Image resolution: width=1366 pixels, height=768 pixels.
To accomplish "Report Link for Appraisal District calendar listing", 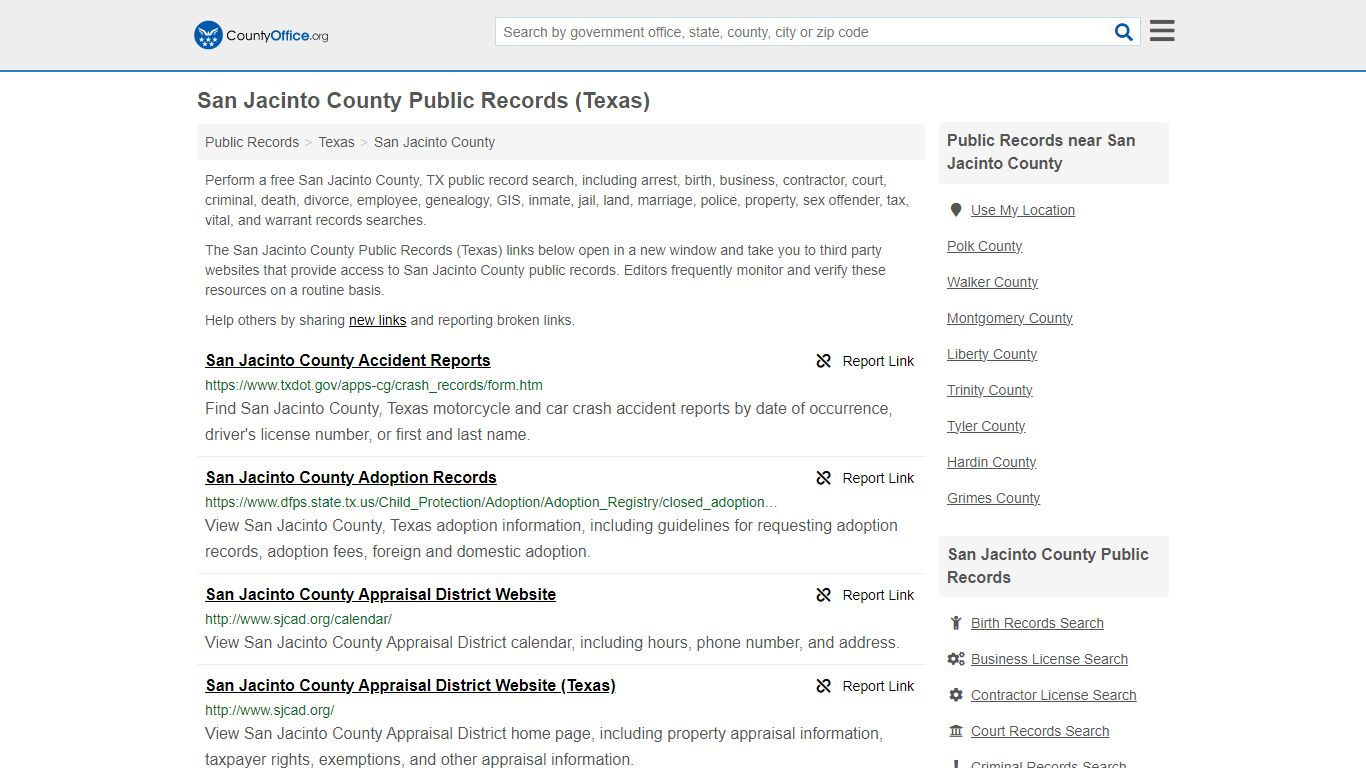I will [x=878, y=595].
